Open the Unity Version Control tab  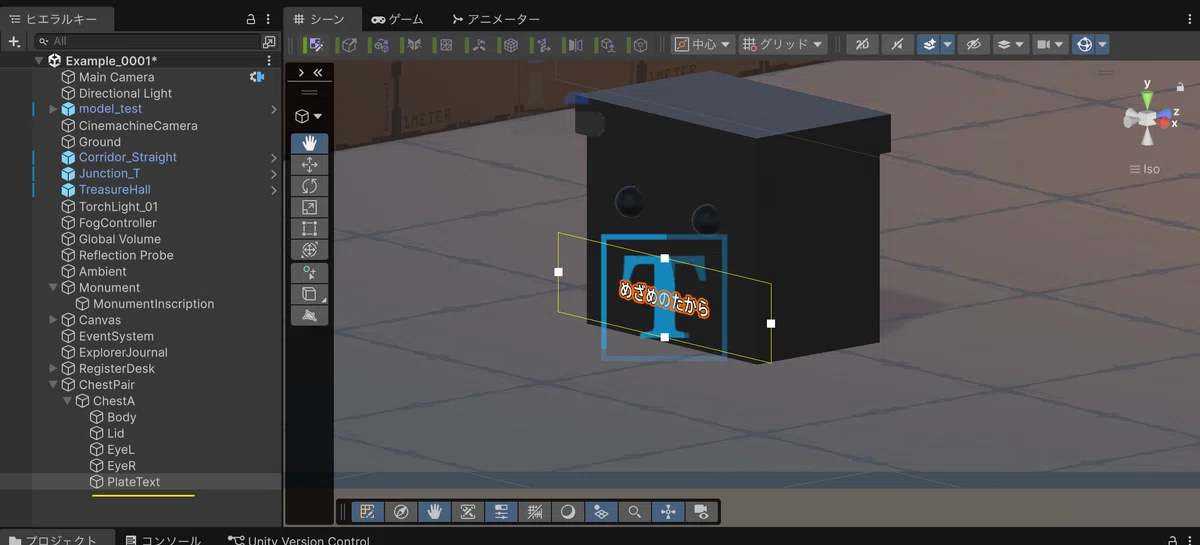299,541
